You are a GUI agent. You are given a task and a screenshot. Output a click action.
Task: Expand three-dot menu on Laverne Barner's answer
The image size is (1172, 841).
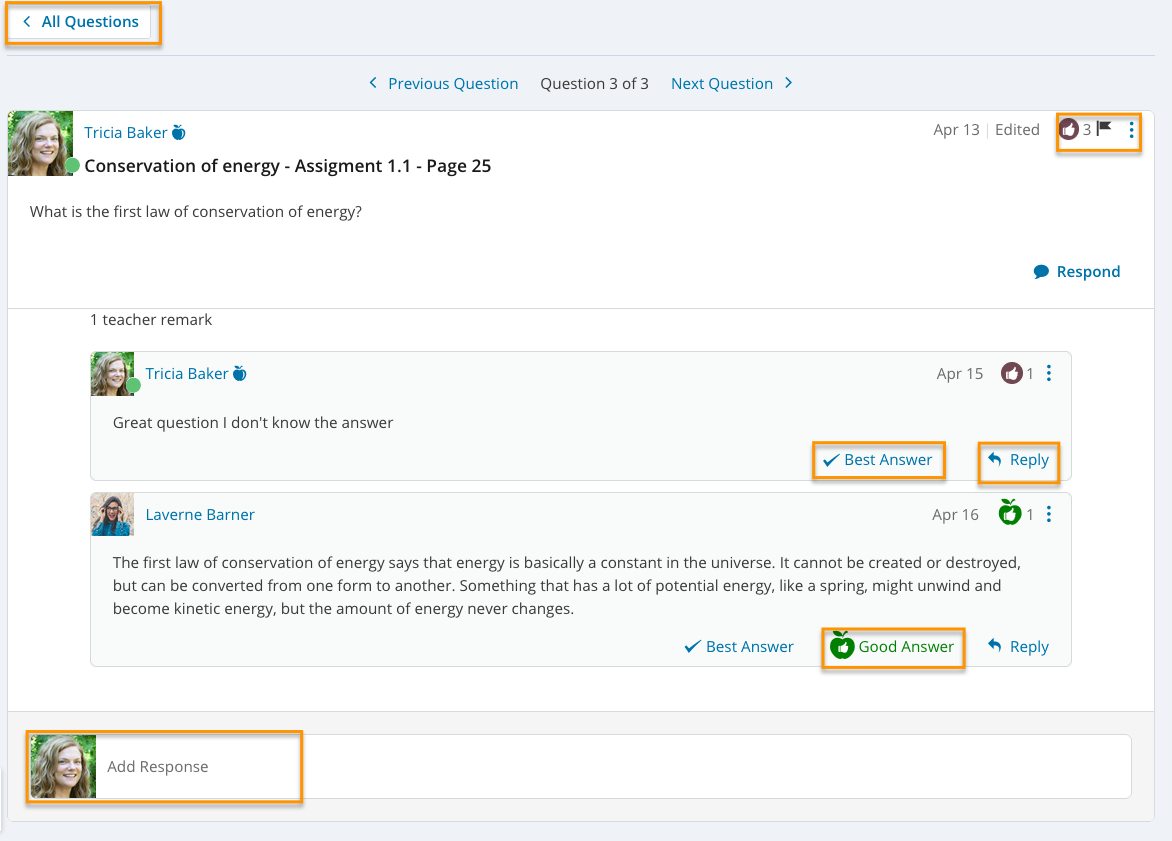click(1049, 514)
